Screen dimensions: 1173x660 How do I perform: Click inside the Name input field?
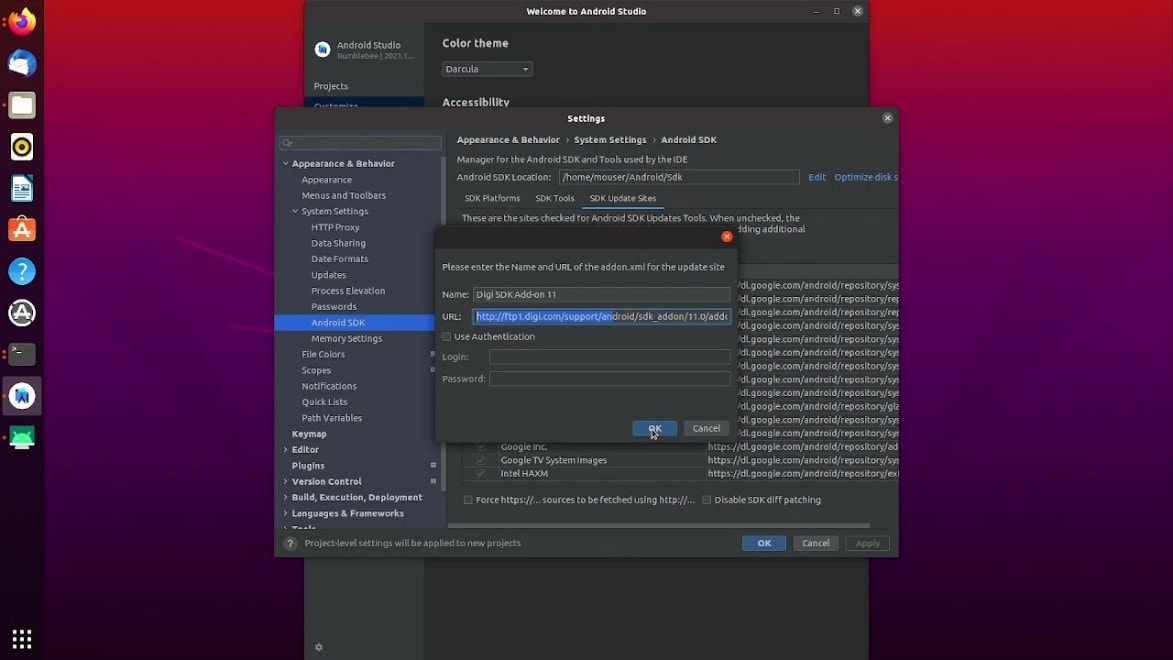(x=601, y=295)
